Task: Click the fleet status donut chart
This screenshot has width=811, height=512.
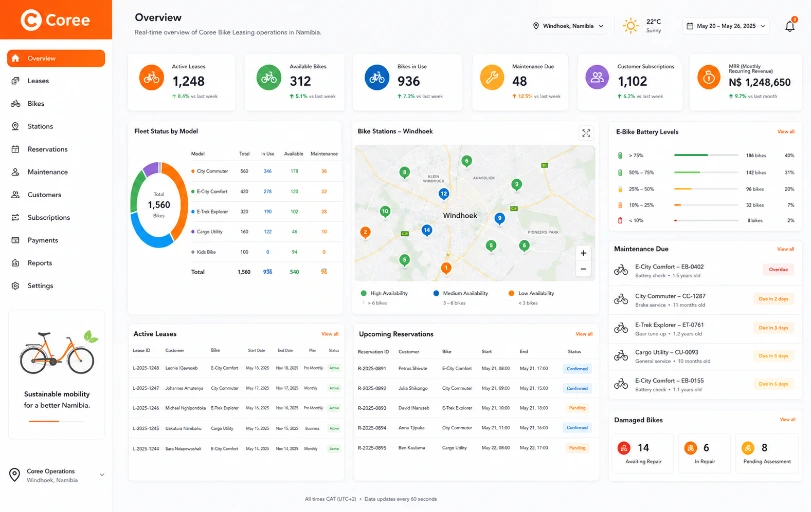Action: click(159, 205)
